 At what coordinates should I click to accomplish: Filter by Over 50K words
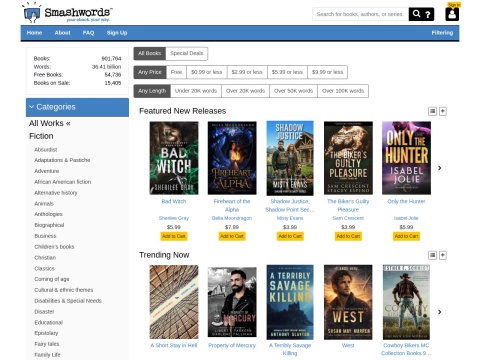pos(293,91)
